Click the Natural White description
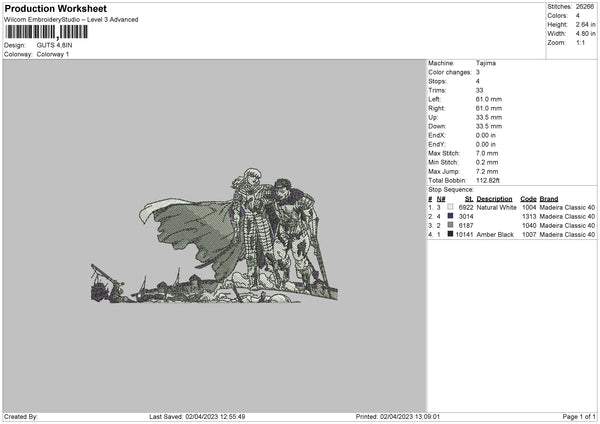The height and width of the screenshot is (424, 600). [497, 207]
